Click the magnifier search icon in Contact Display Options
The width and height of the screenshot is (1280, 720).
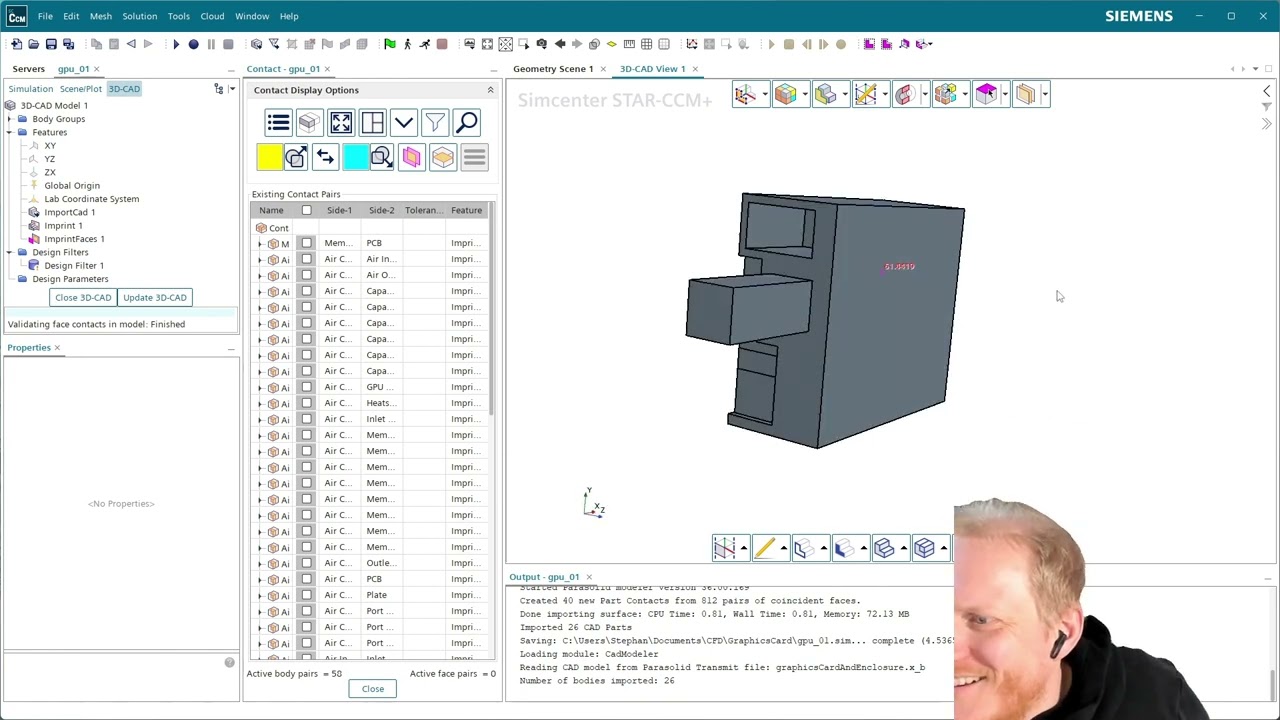[x=466, y=123]
